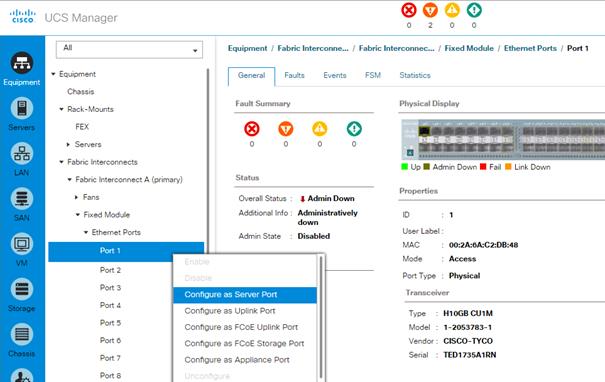Collapse the Fixed Module node
Image resolution: width=605 pixels, height=382 pixels.
point(78,215)
